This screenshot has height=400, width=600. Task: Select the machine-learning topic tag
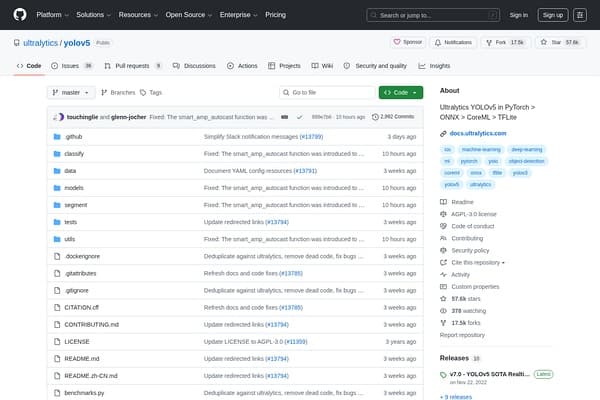(x=481, y=149)
